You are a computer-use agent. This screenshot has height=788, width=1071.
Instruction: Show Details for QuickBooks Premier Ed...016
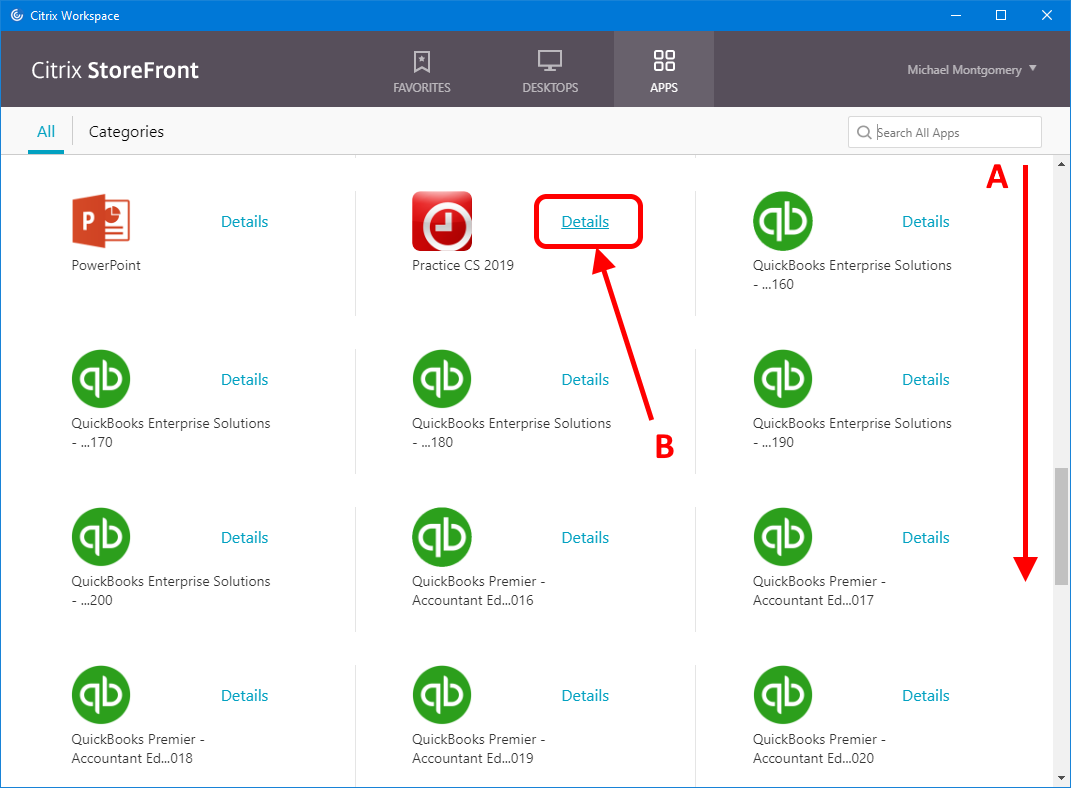[x=585, y=537]
